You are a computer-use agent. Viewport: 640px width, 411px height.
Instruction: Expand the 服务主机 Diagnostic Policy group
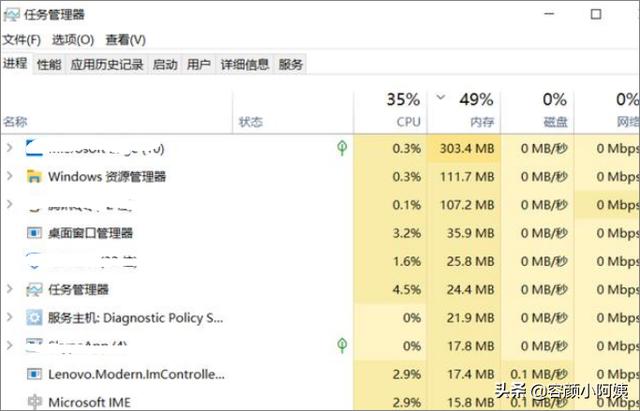[10, 318]
